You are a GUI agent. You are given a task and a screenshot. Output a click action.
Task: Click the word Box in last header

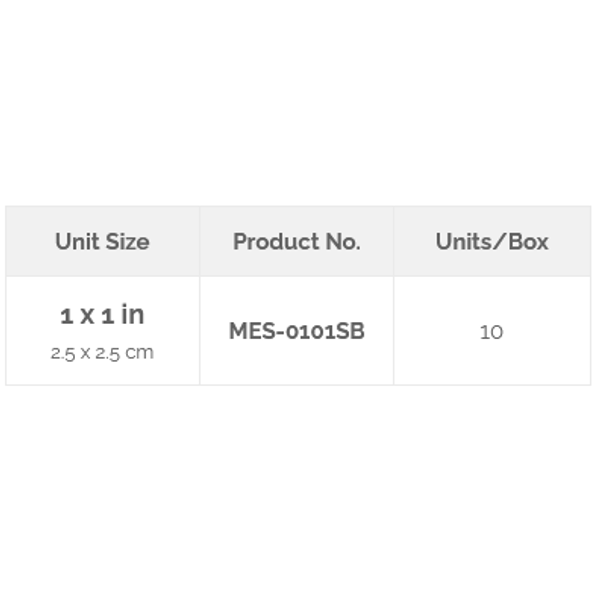click(x=528, y=241)
